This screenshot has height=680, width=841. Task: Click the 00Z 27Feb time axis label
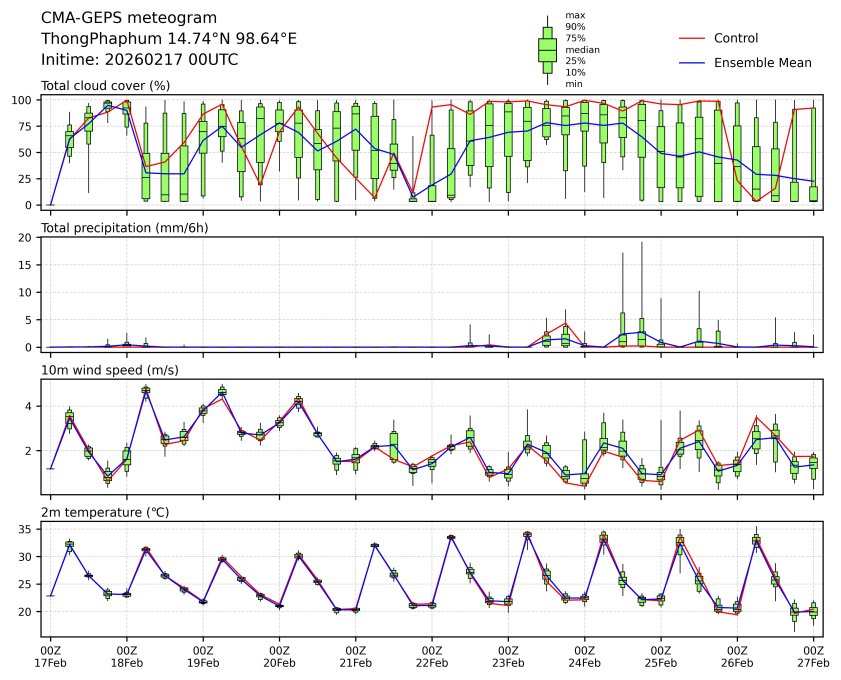(813, 656)
